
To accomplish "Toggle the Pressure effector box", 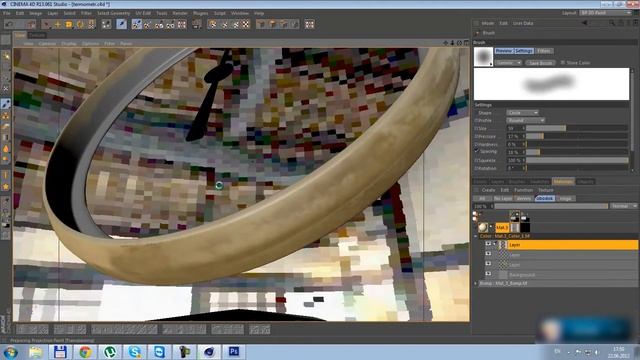I will [476, 136].
